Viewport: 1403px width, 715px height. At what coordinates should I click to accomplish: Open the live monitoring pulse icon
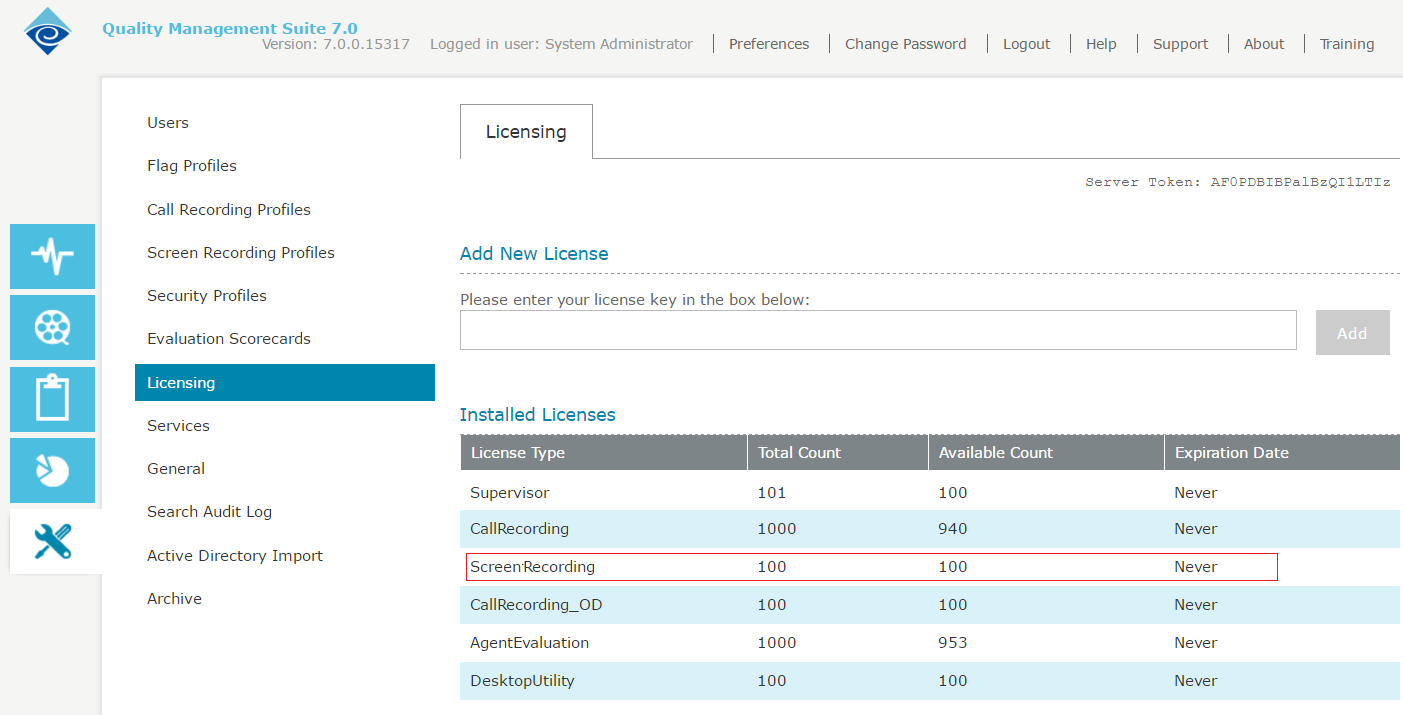pyautogui.click(x=52, y=256)
